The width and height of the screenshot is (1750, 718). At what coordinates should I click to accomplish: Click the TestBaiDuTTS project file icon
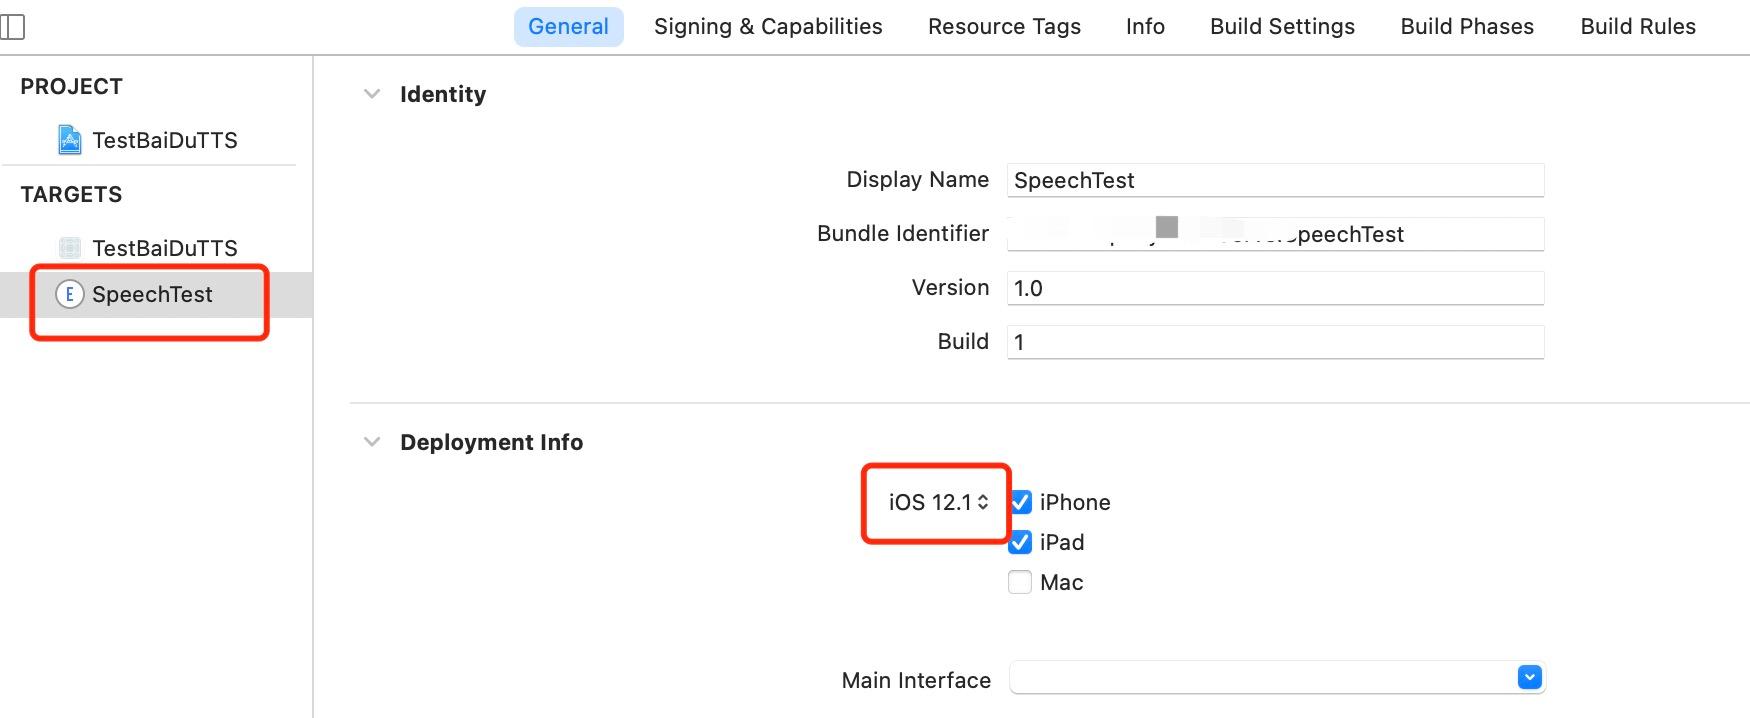[69, 140]
